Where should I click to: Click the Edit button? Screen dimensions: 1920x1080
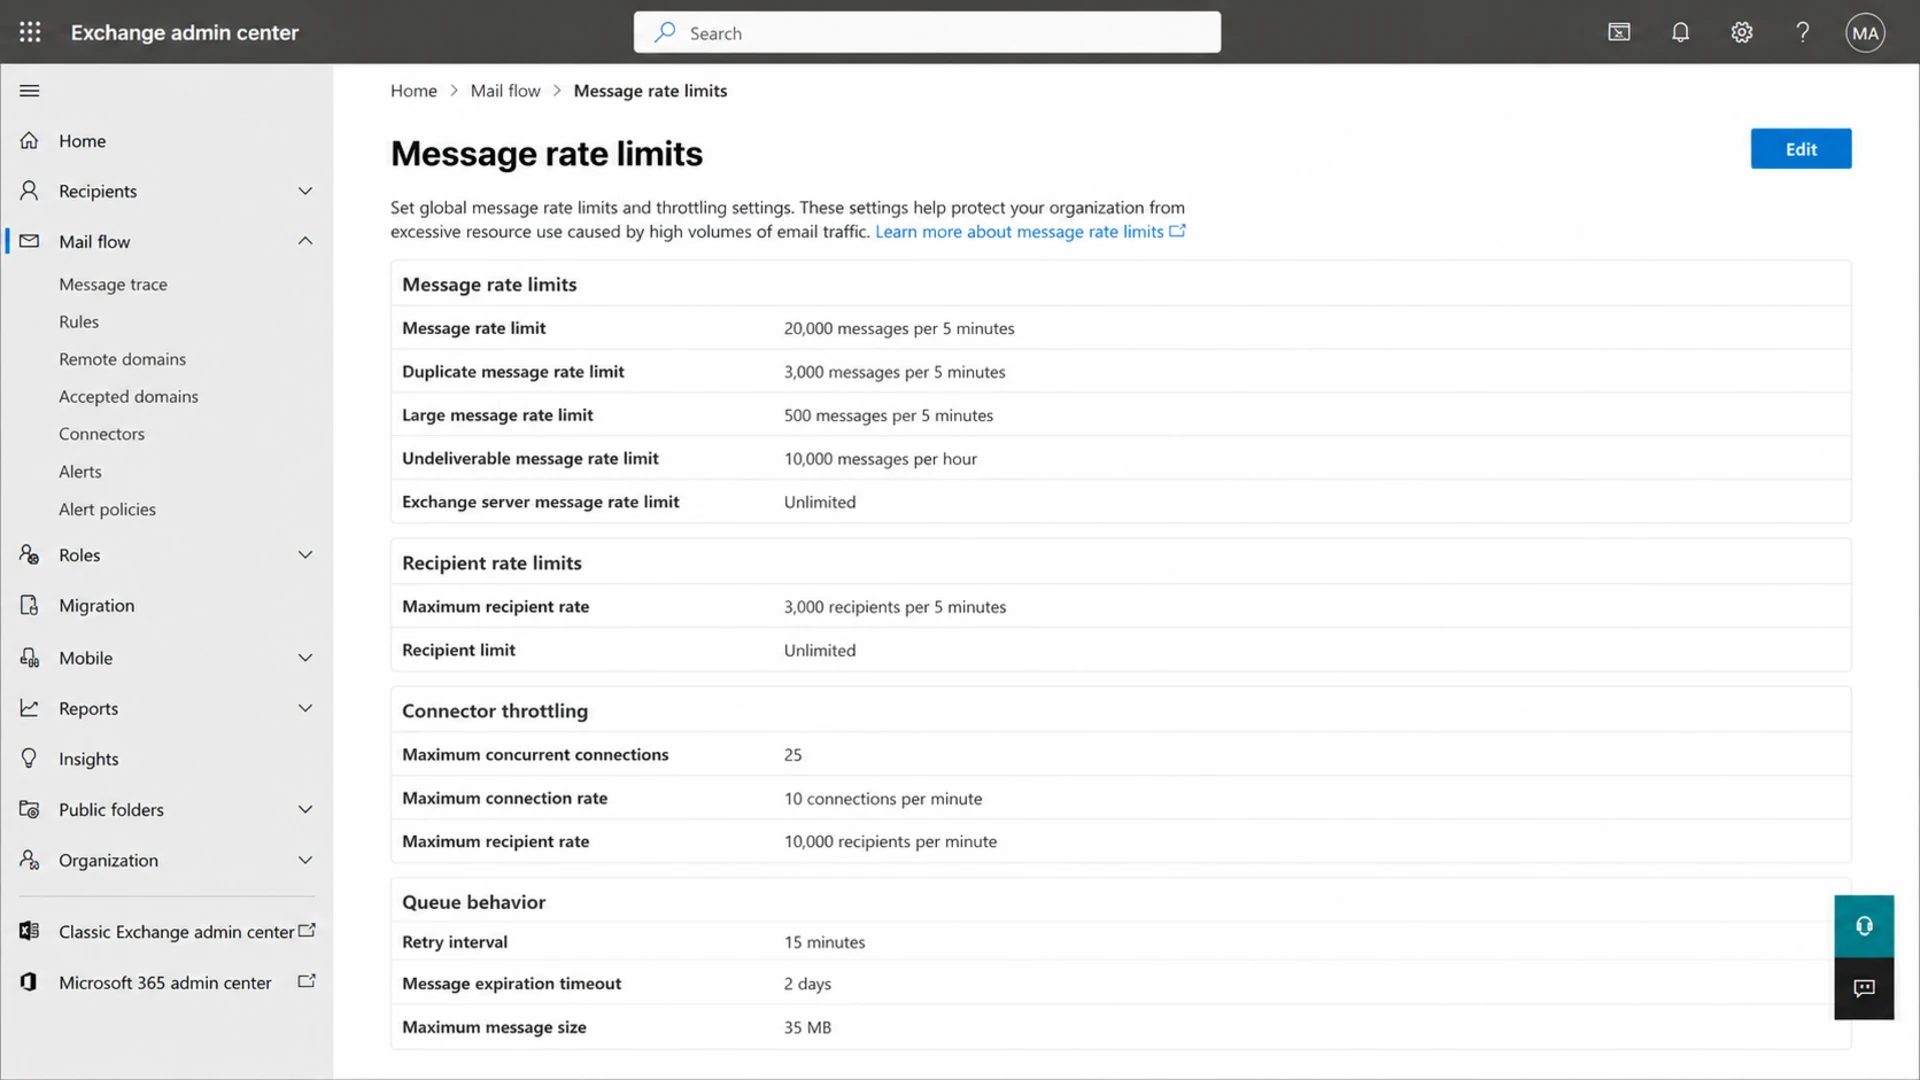[x=1801, y=149]
